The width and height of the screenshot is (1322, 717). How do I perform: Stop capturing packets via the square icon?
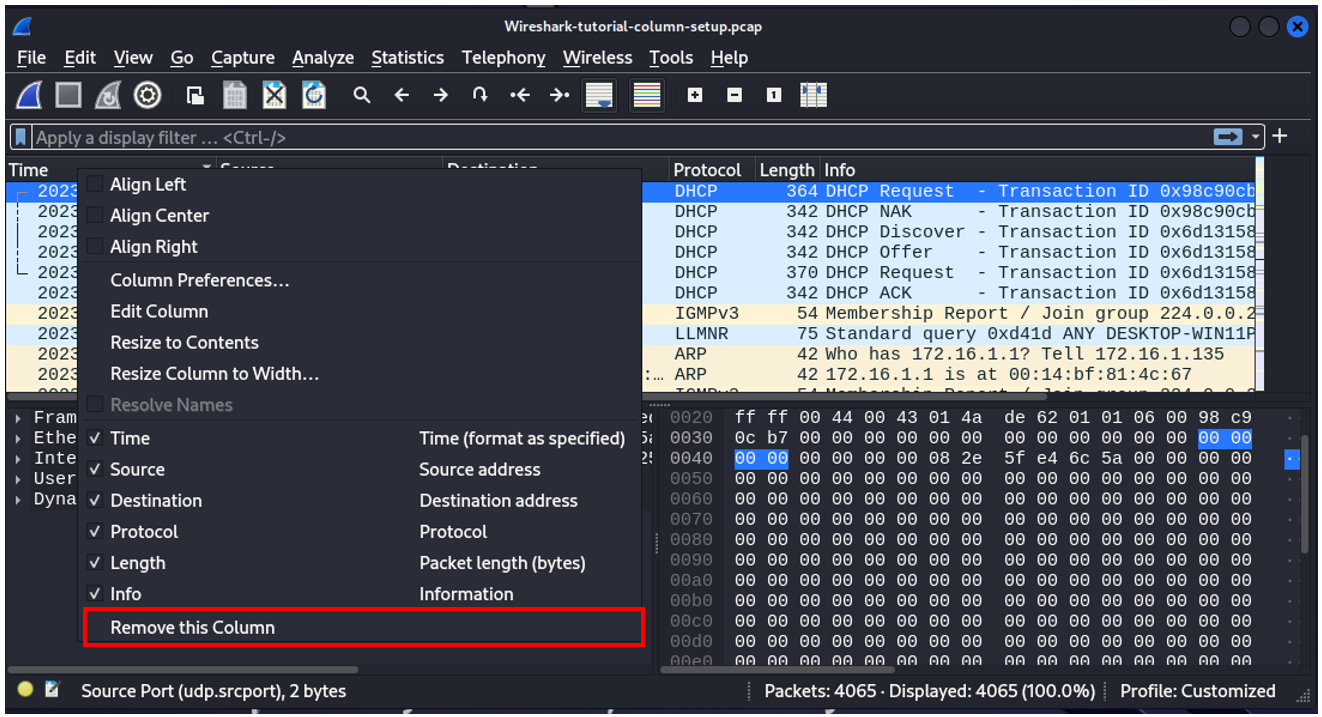click(x=68, y=95)
